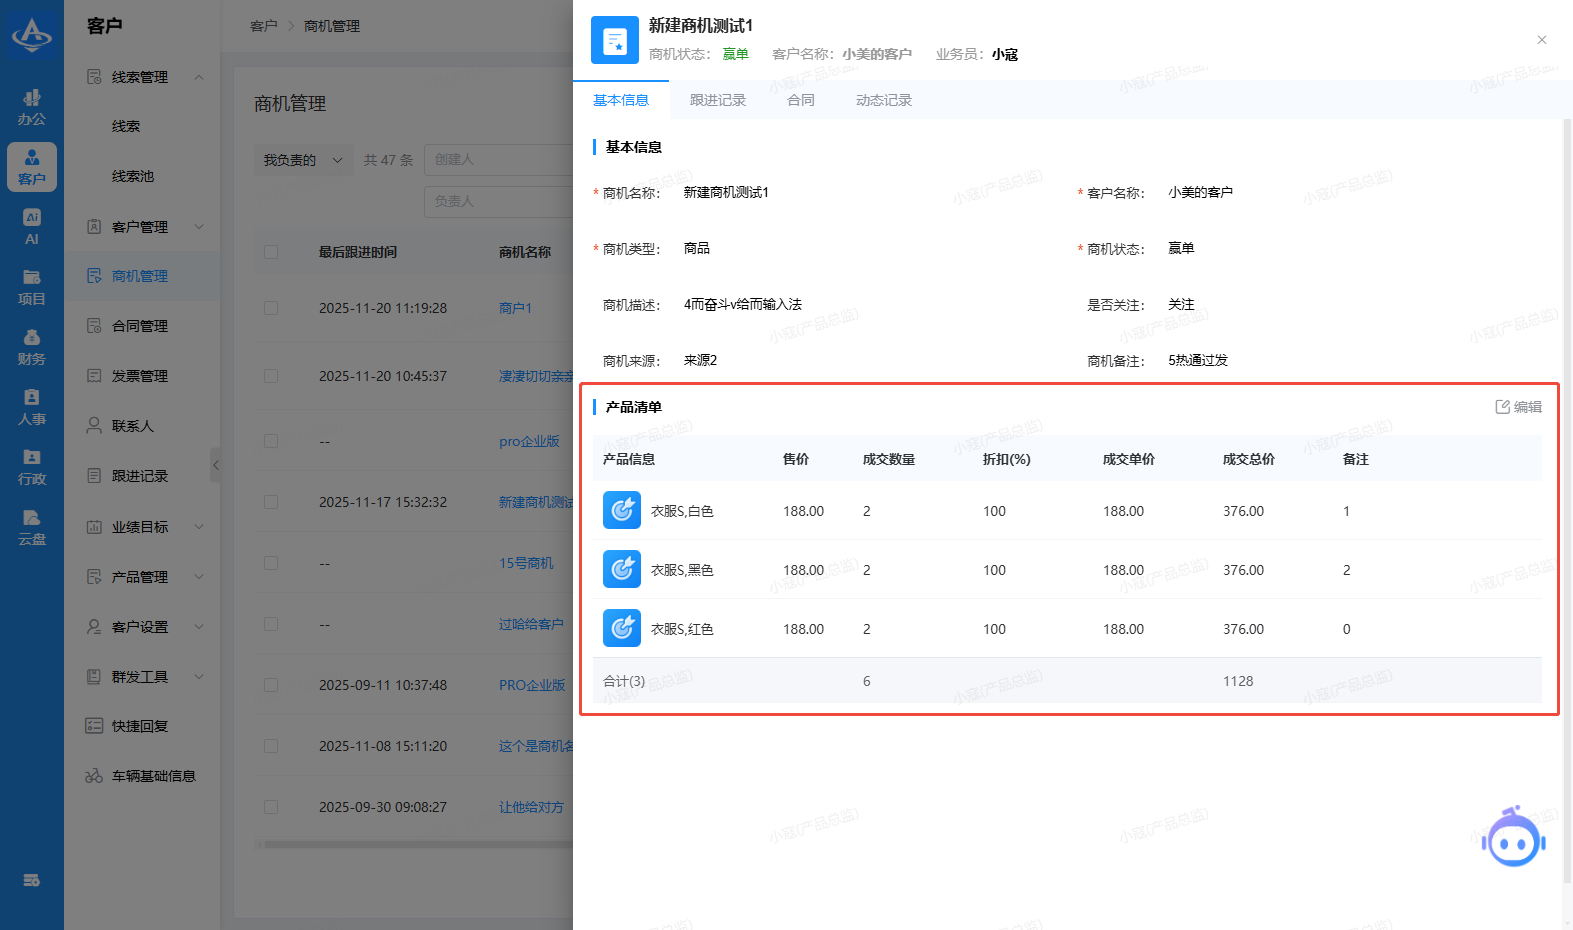Open the AI module icon
The image size is (1573, 930).
point(32,227)
